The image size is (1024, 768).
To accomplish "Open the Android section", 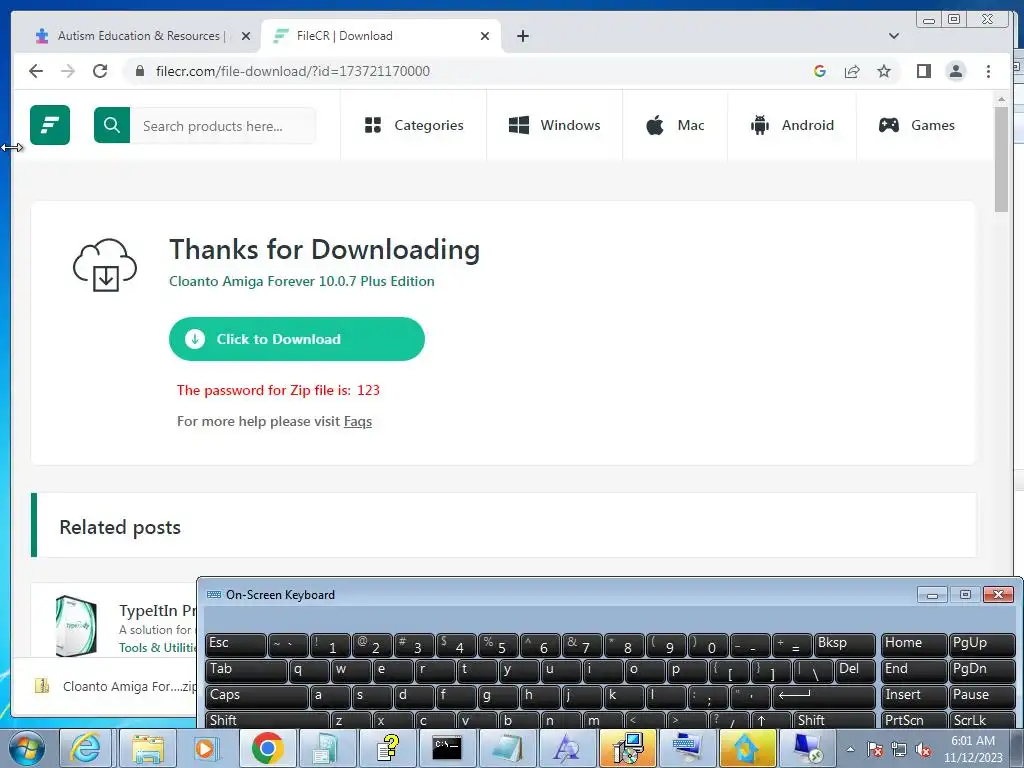I will [792, 125].
